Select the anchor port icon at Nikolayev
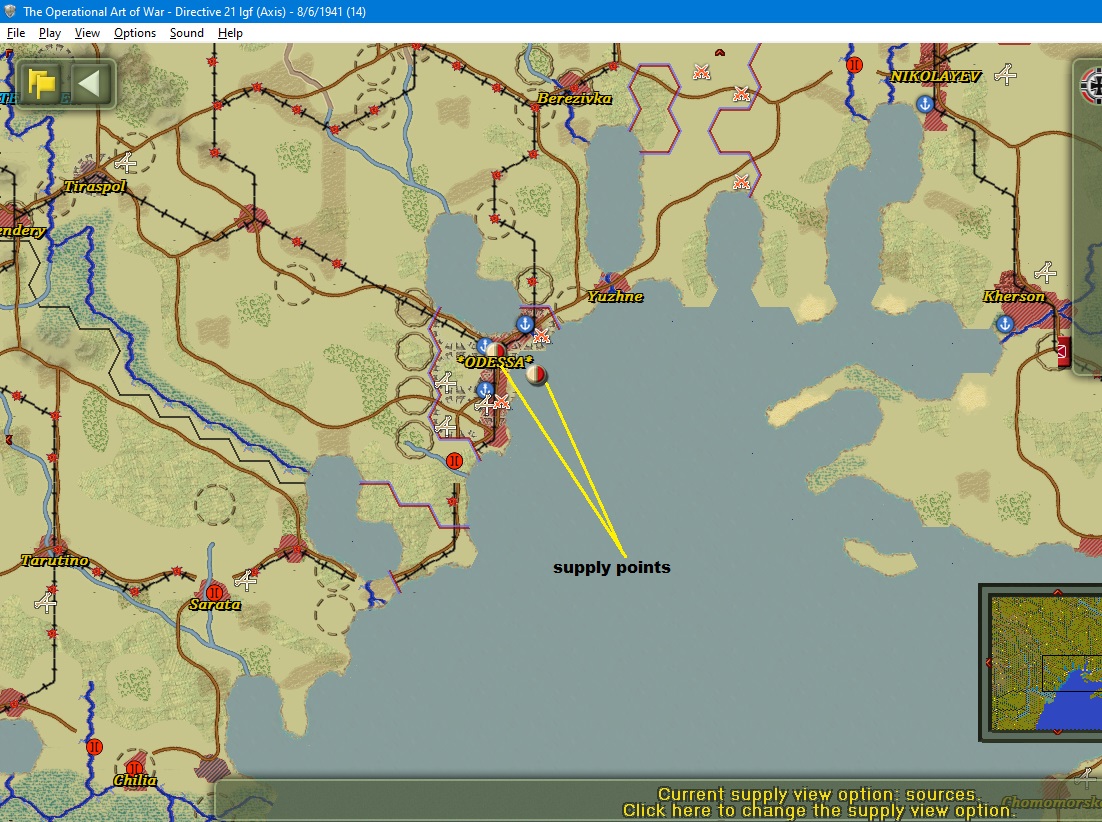 (925, 105)
